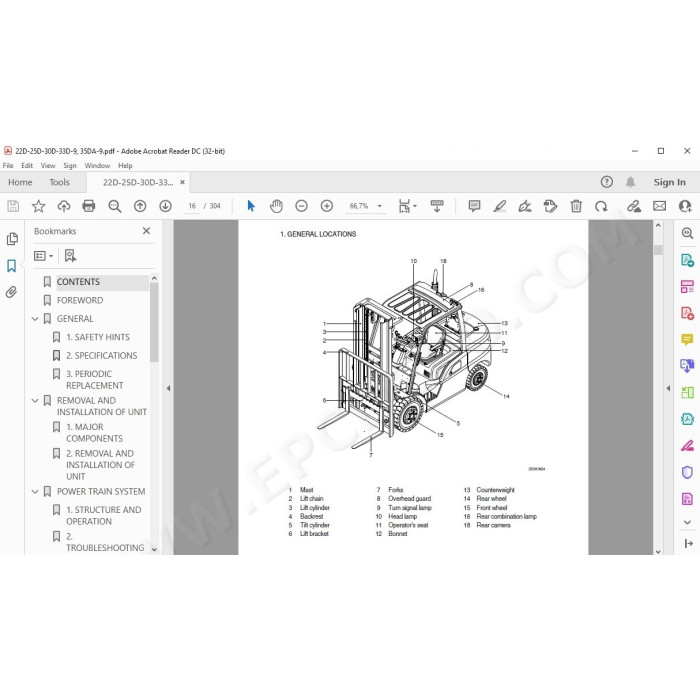Jump to 1. SAFETY HINTS bookmark
Image resolution: width=700 pixels, height=700 pixels.
click(98, 337)
